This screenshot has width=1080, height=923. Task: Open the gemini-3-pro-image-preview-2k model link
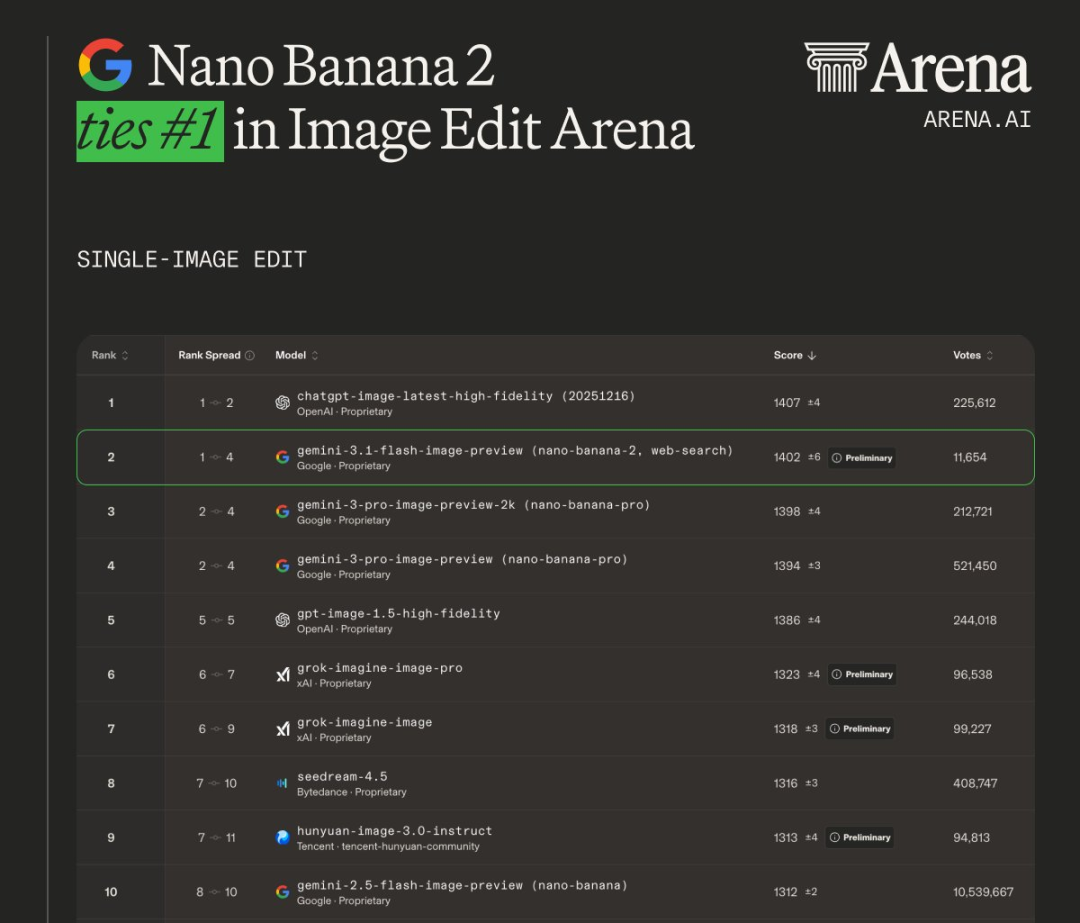pyautogui.click(x=473, y=505)
